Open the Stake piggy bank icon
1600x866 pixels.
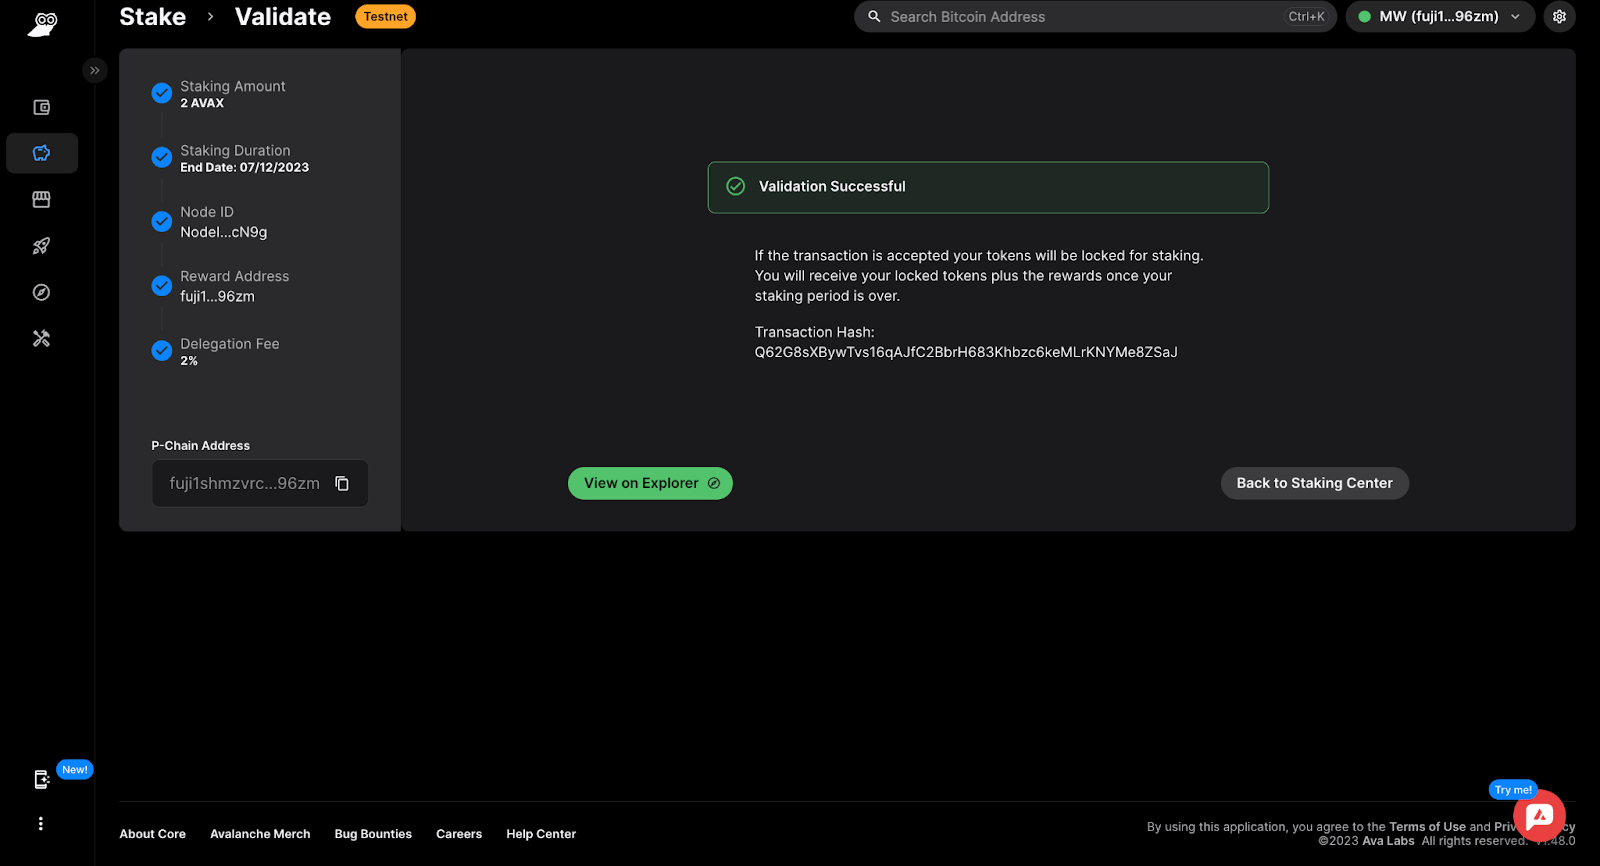[42, 153]
